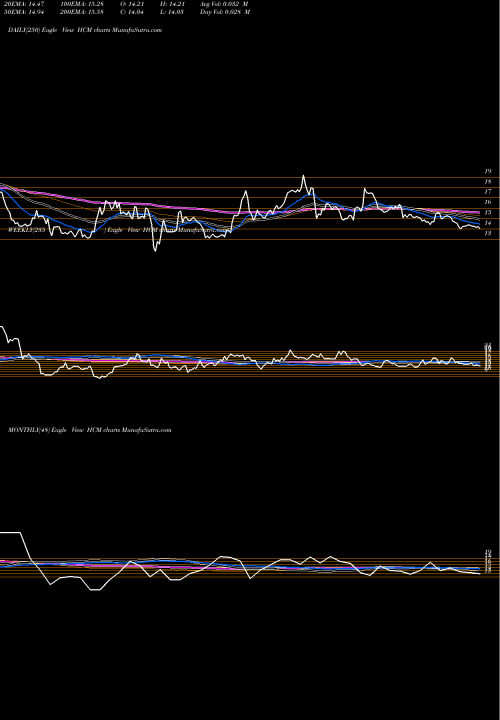500x720 pixels.
Task: Click the 18 price axis label
Action: pos(488,181)
